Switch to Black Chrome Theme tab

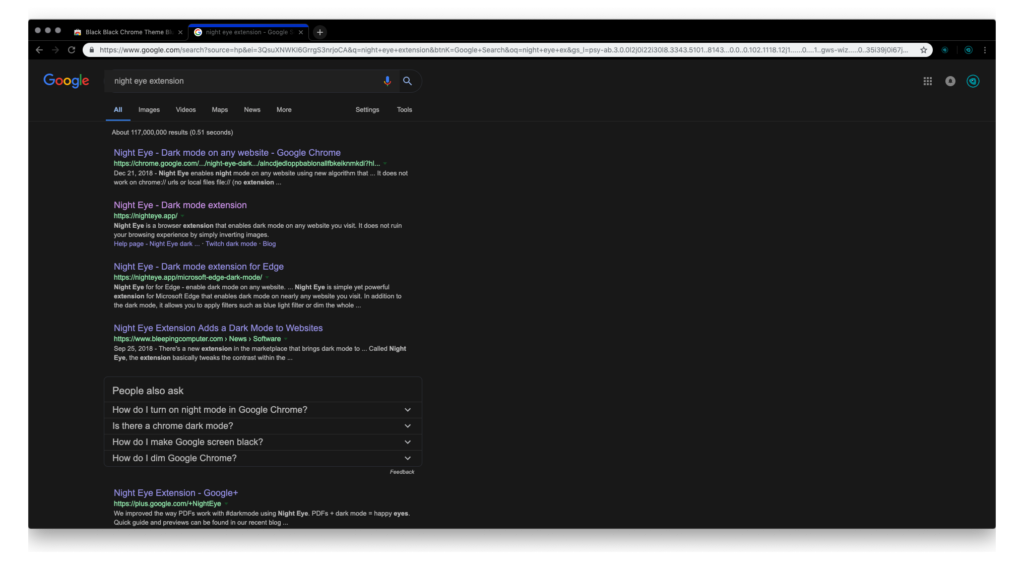[x=128, y=32]
